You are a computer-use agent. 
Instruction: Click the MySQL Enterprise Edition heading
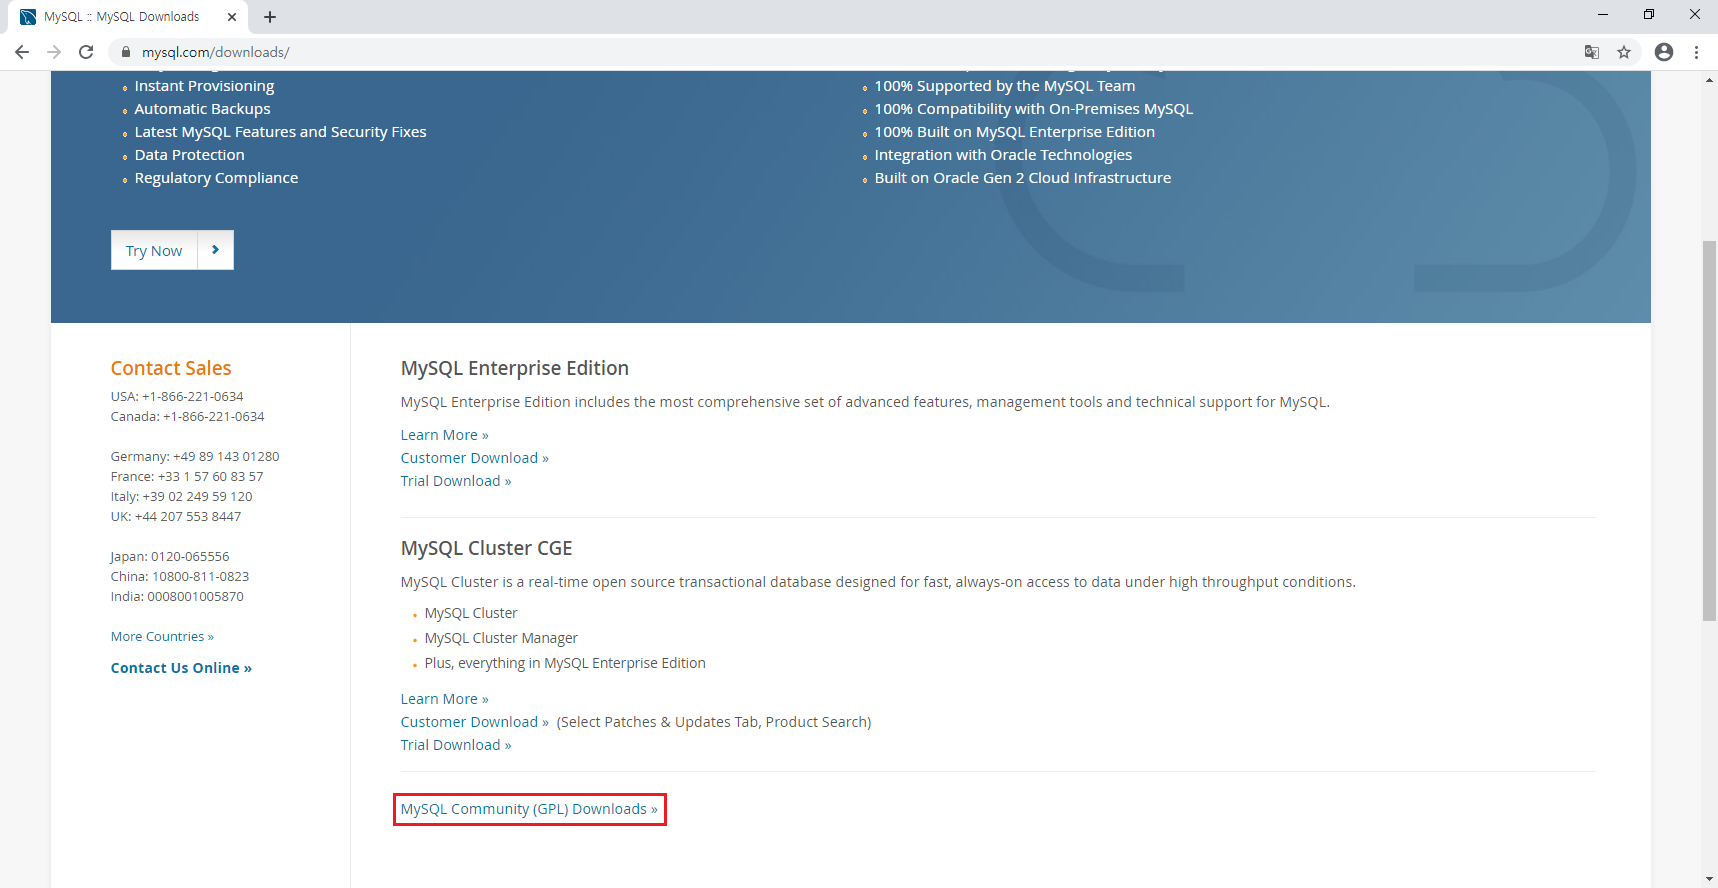pyautogui.click(x=515, y=368)
